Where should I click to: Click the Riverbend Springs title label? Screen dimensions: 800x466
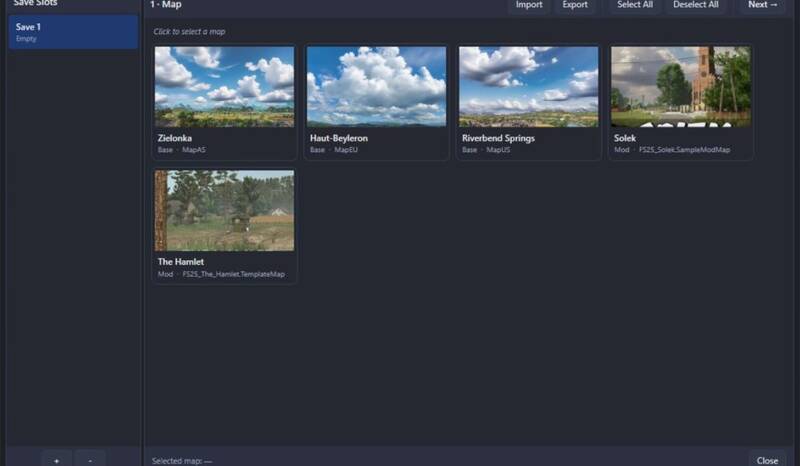(498, 138)
